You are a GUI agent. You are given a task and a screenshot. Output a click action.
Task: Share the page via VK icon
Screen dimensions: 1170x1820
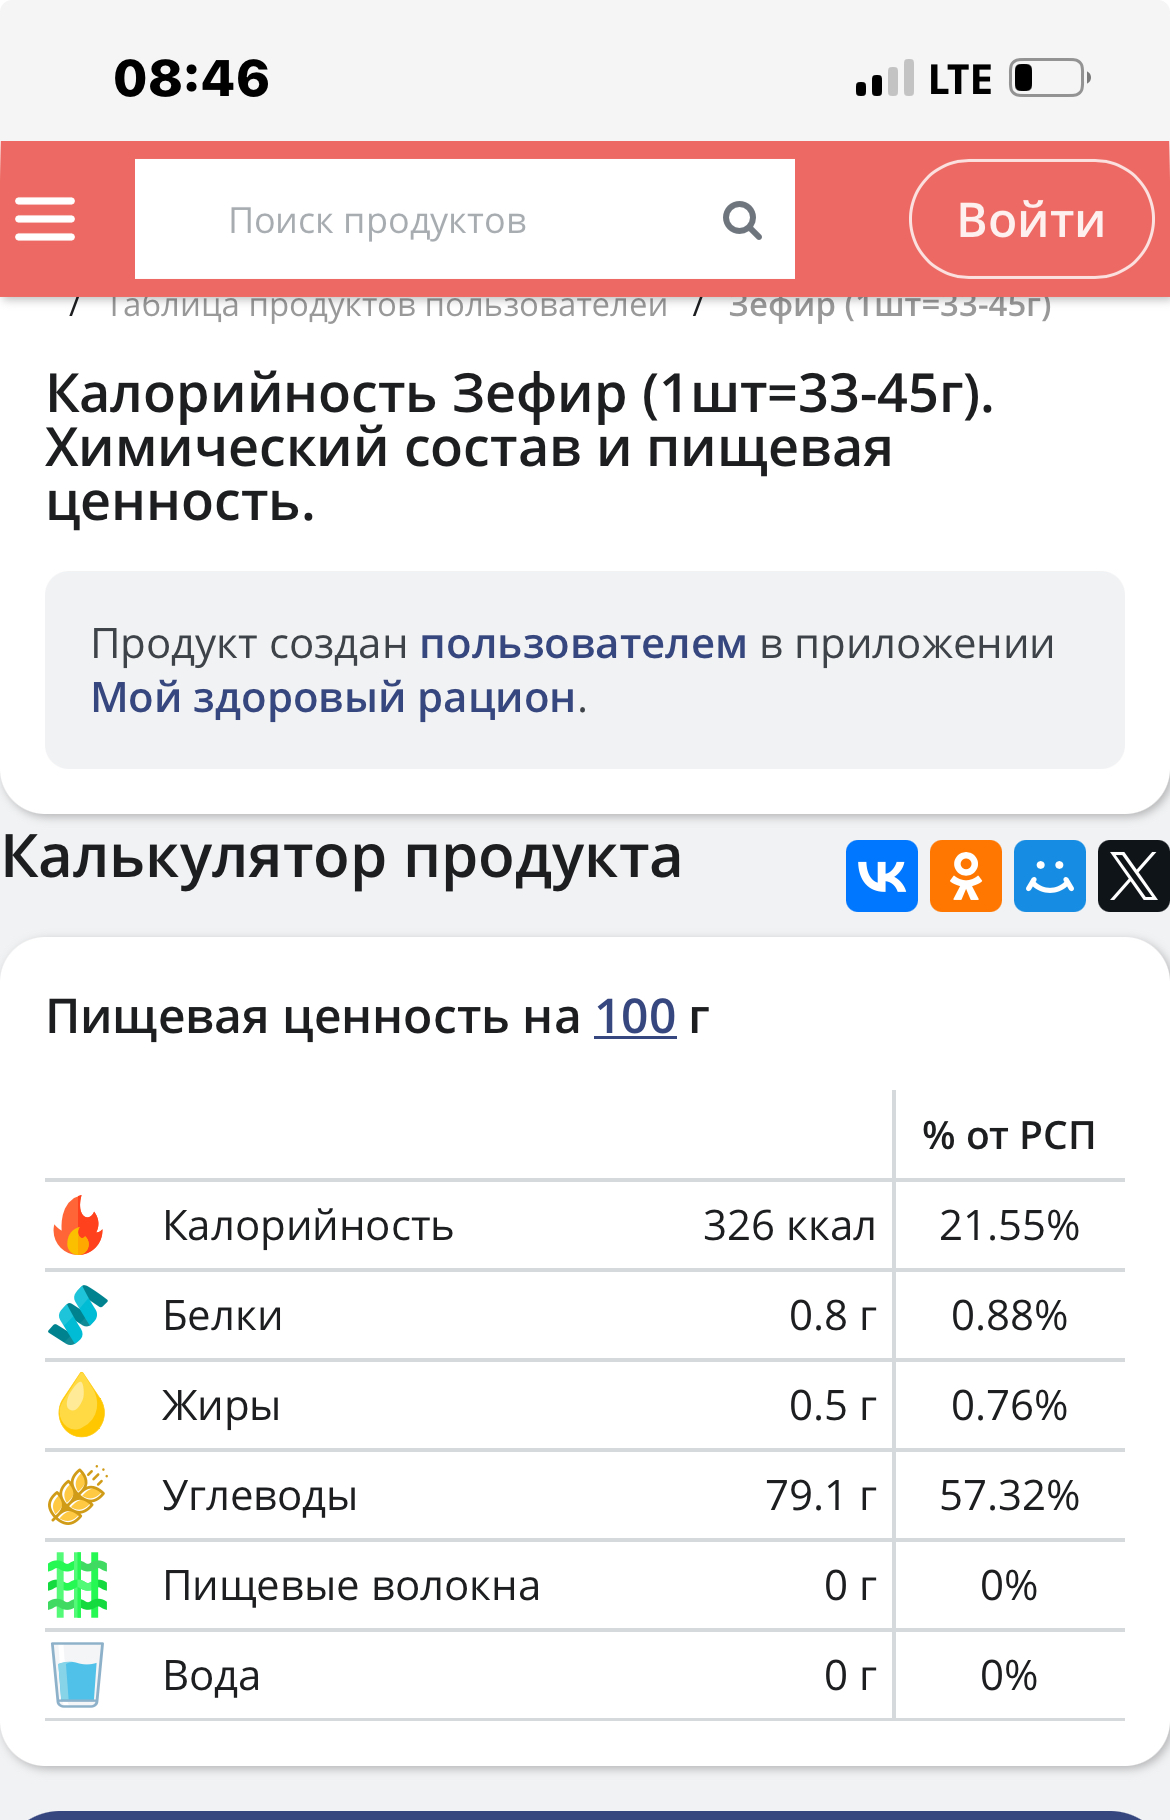[882, 876]
